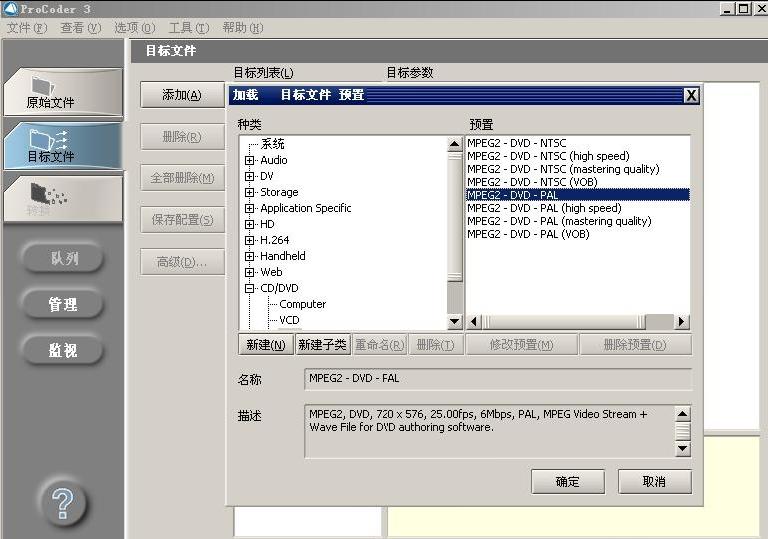Click the 全部删除(M) button
Image resolution: width=768 pixels, height=539 pixels.
point(182,177)
